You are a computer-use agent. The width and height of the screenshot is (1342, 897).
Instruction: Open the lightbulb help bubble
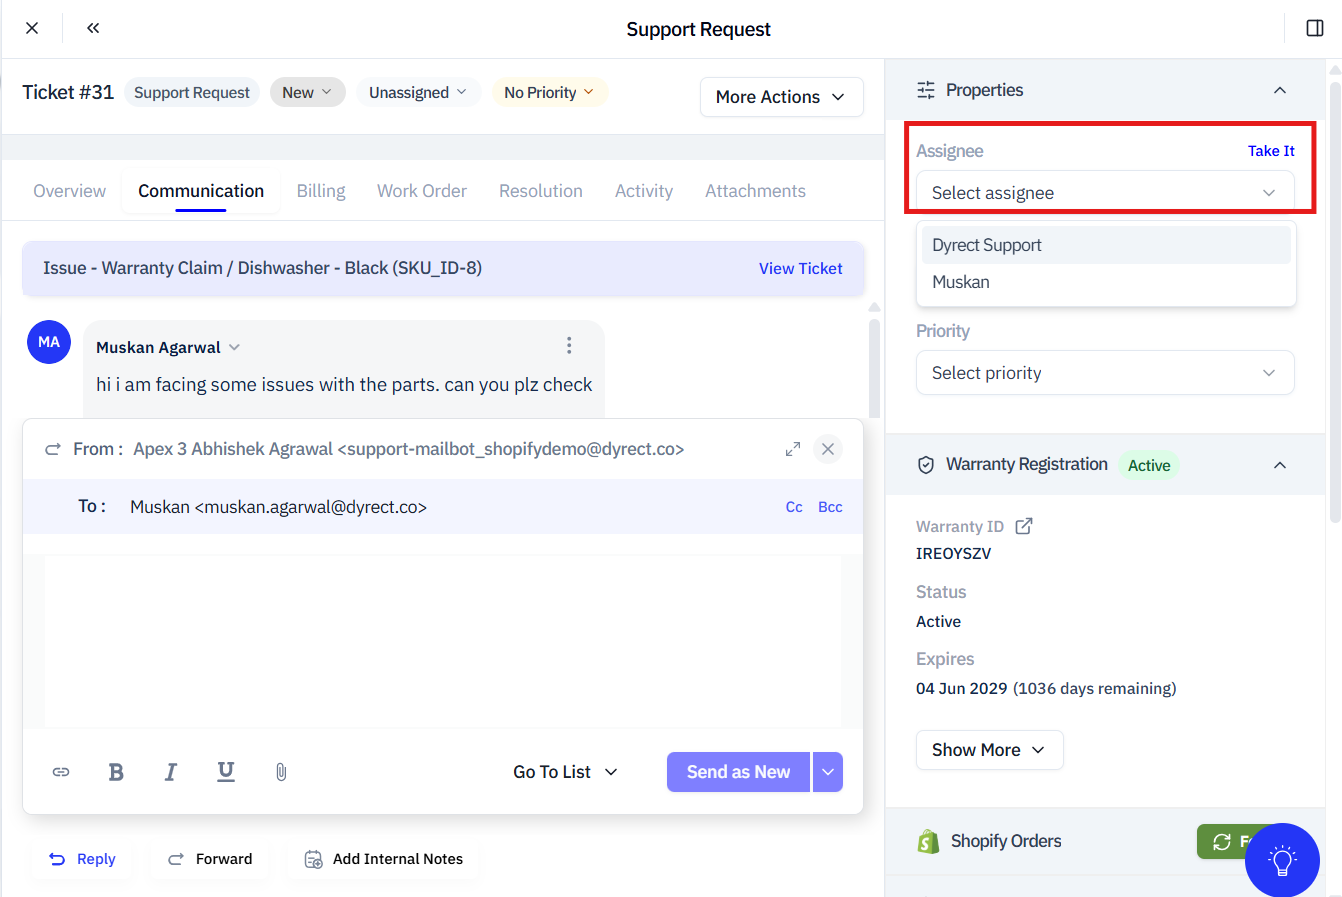1282,860
